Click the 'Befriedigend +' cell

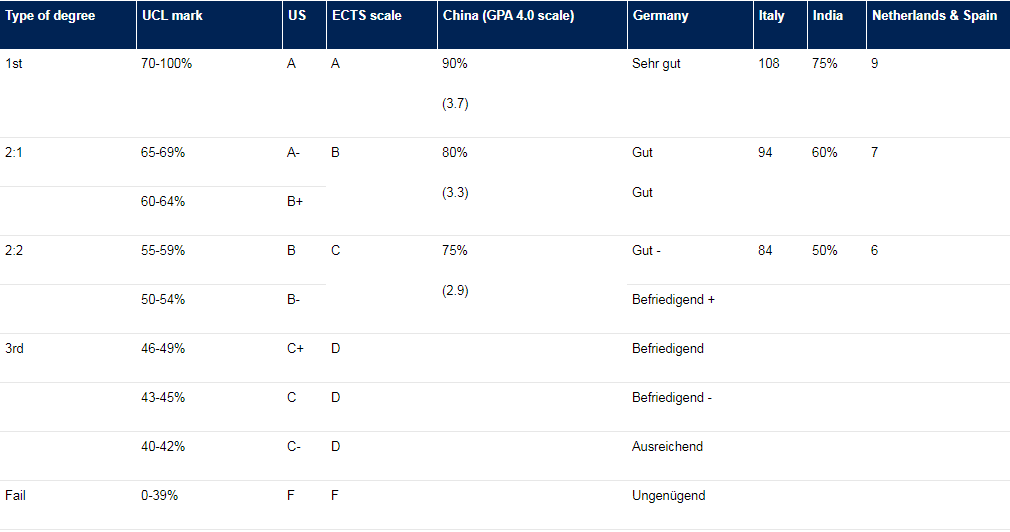(x=673, y=299)
